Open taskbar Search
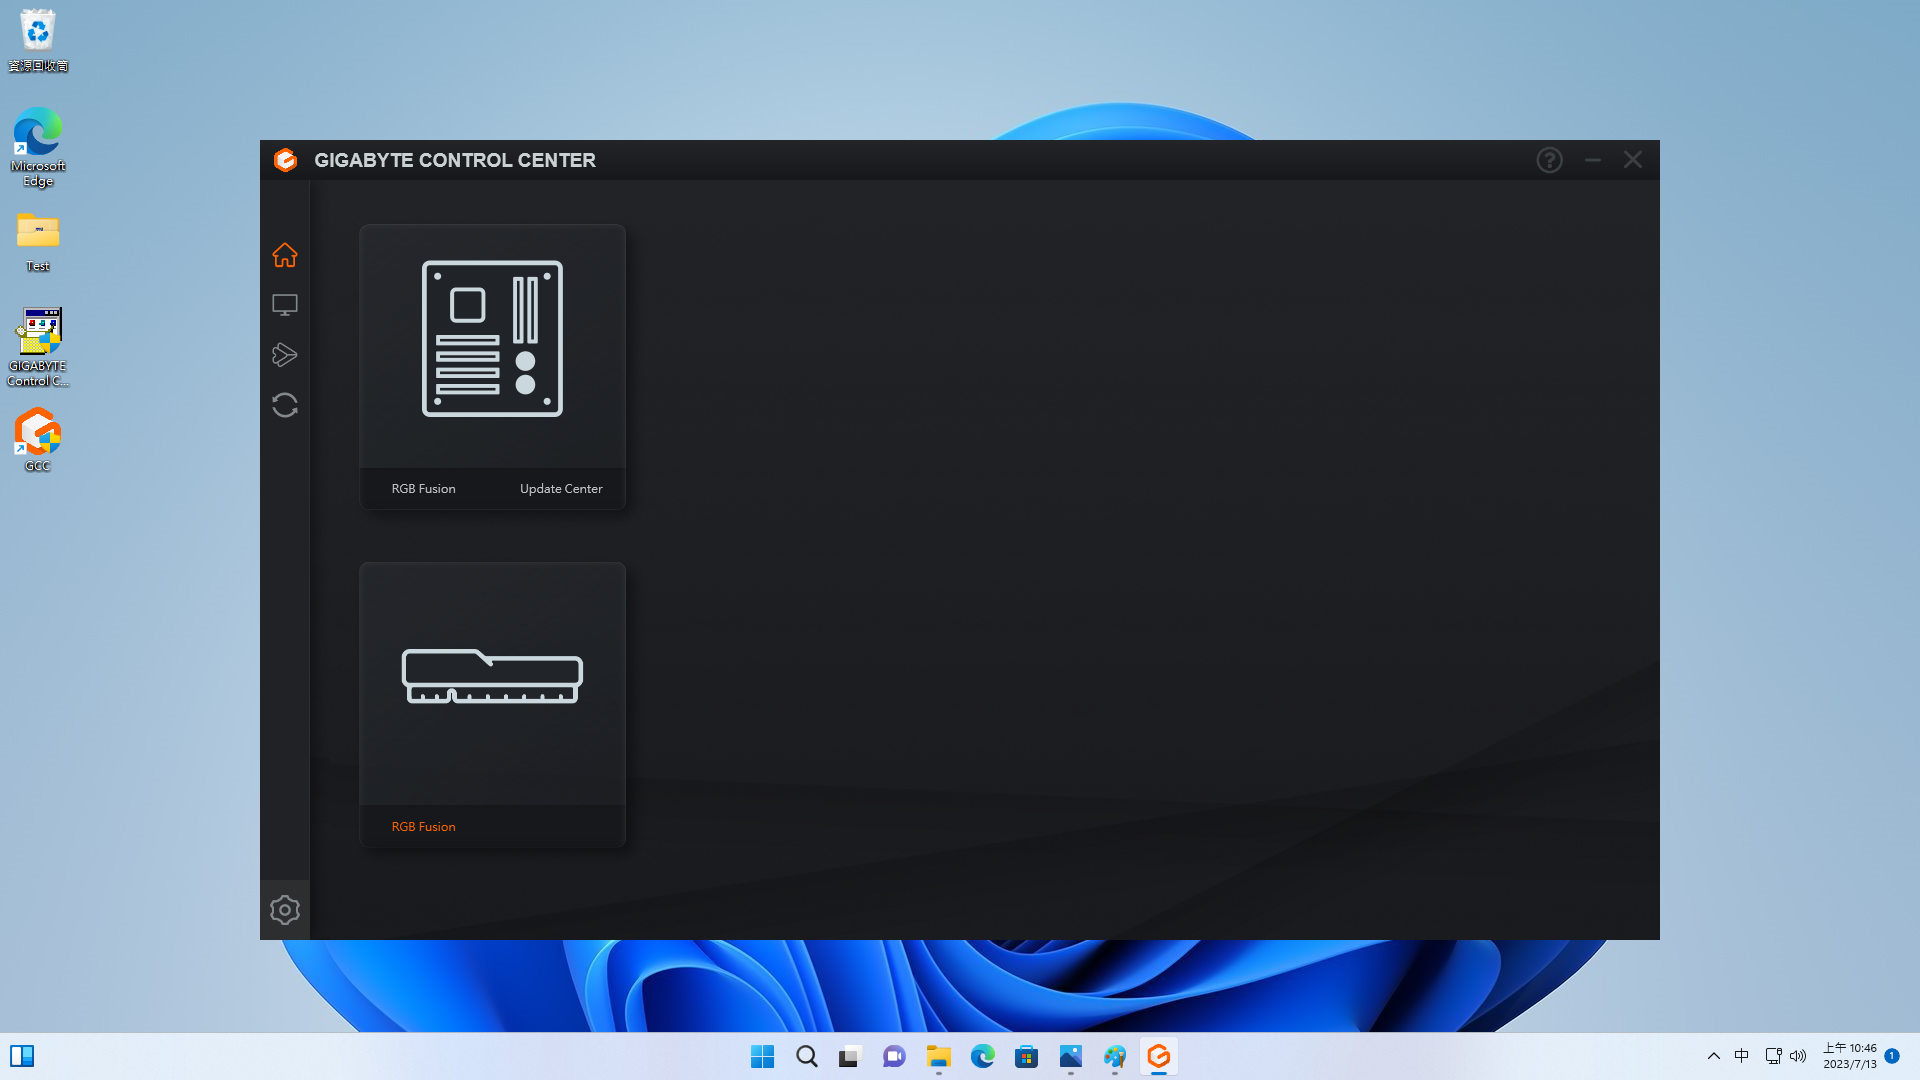This screenshot has width=1920, height=1080. coord(807,1057)
